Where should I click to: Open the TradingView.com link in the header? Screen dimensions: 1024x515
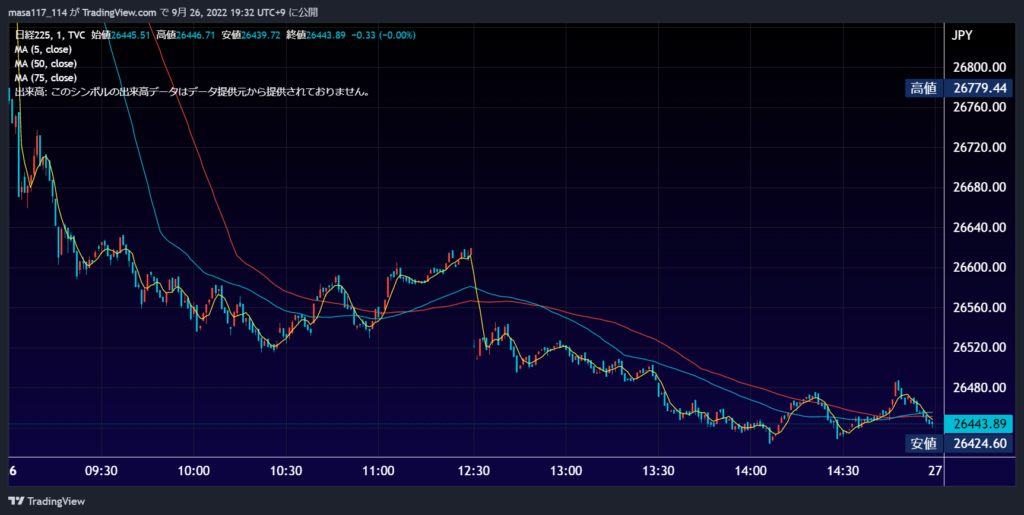[120, 12]
